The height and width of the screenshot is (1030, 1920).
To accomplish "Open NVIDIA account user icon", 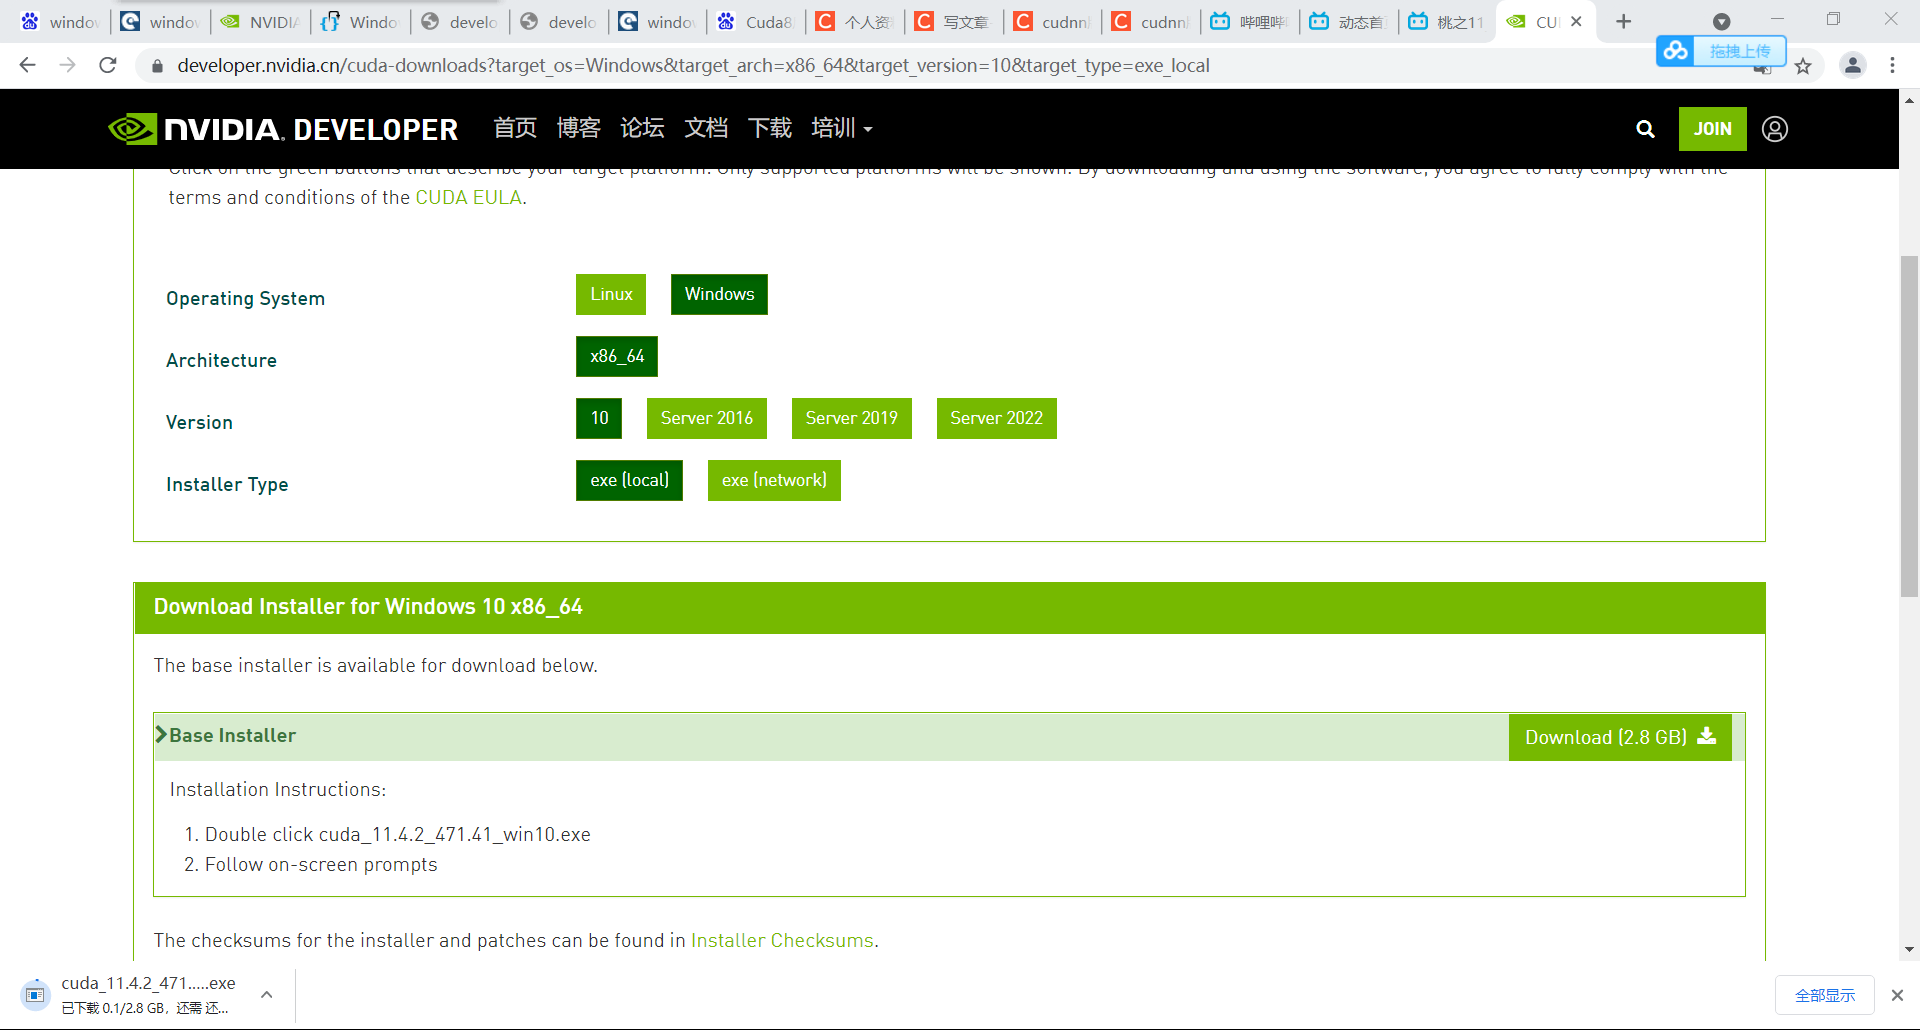I will pos(1775,129).
